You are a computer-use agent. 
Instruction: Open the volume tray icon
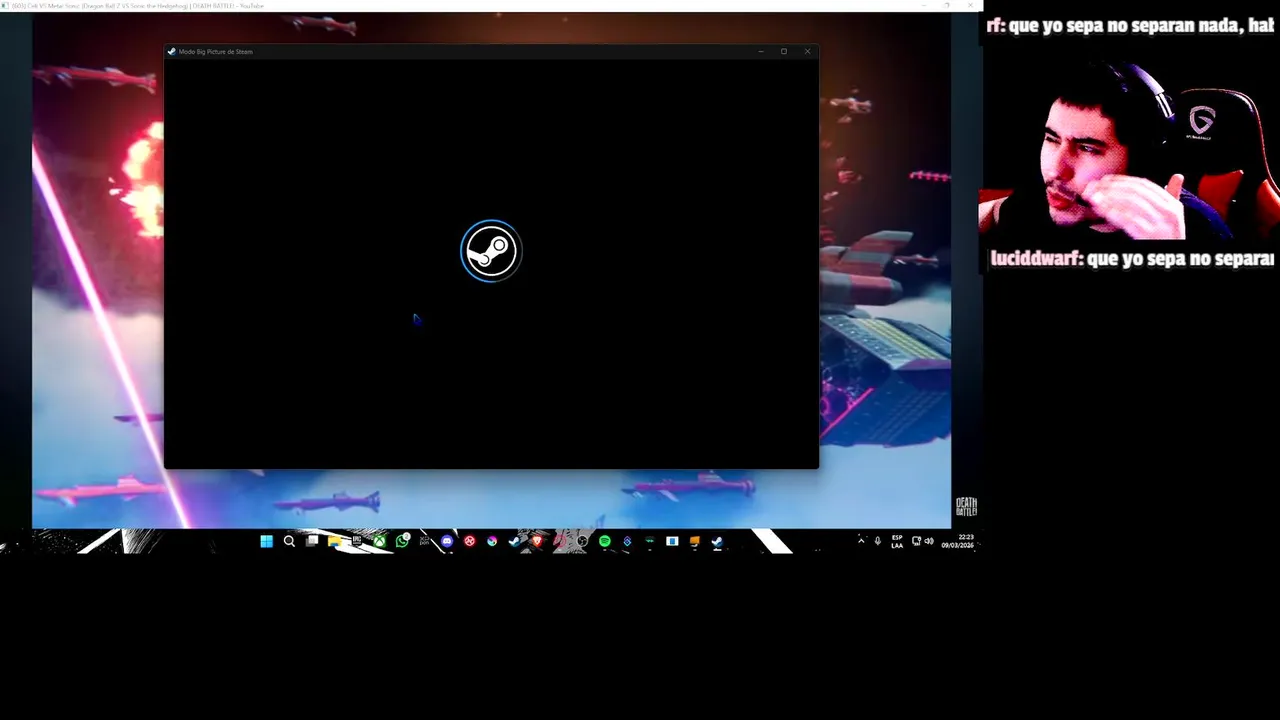[929, 541]
